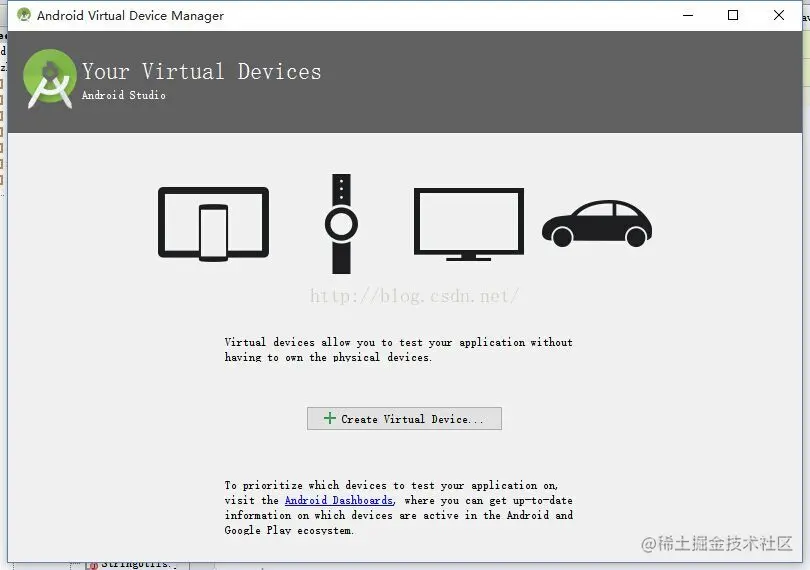Click the TV monitor device icon
Image resolution: width=810 pixels, height=570 pixels.
(x=469, y=224)
